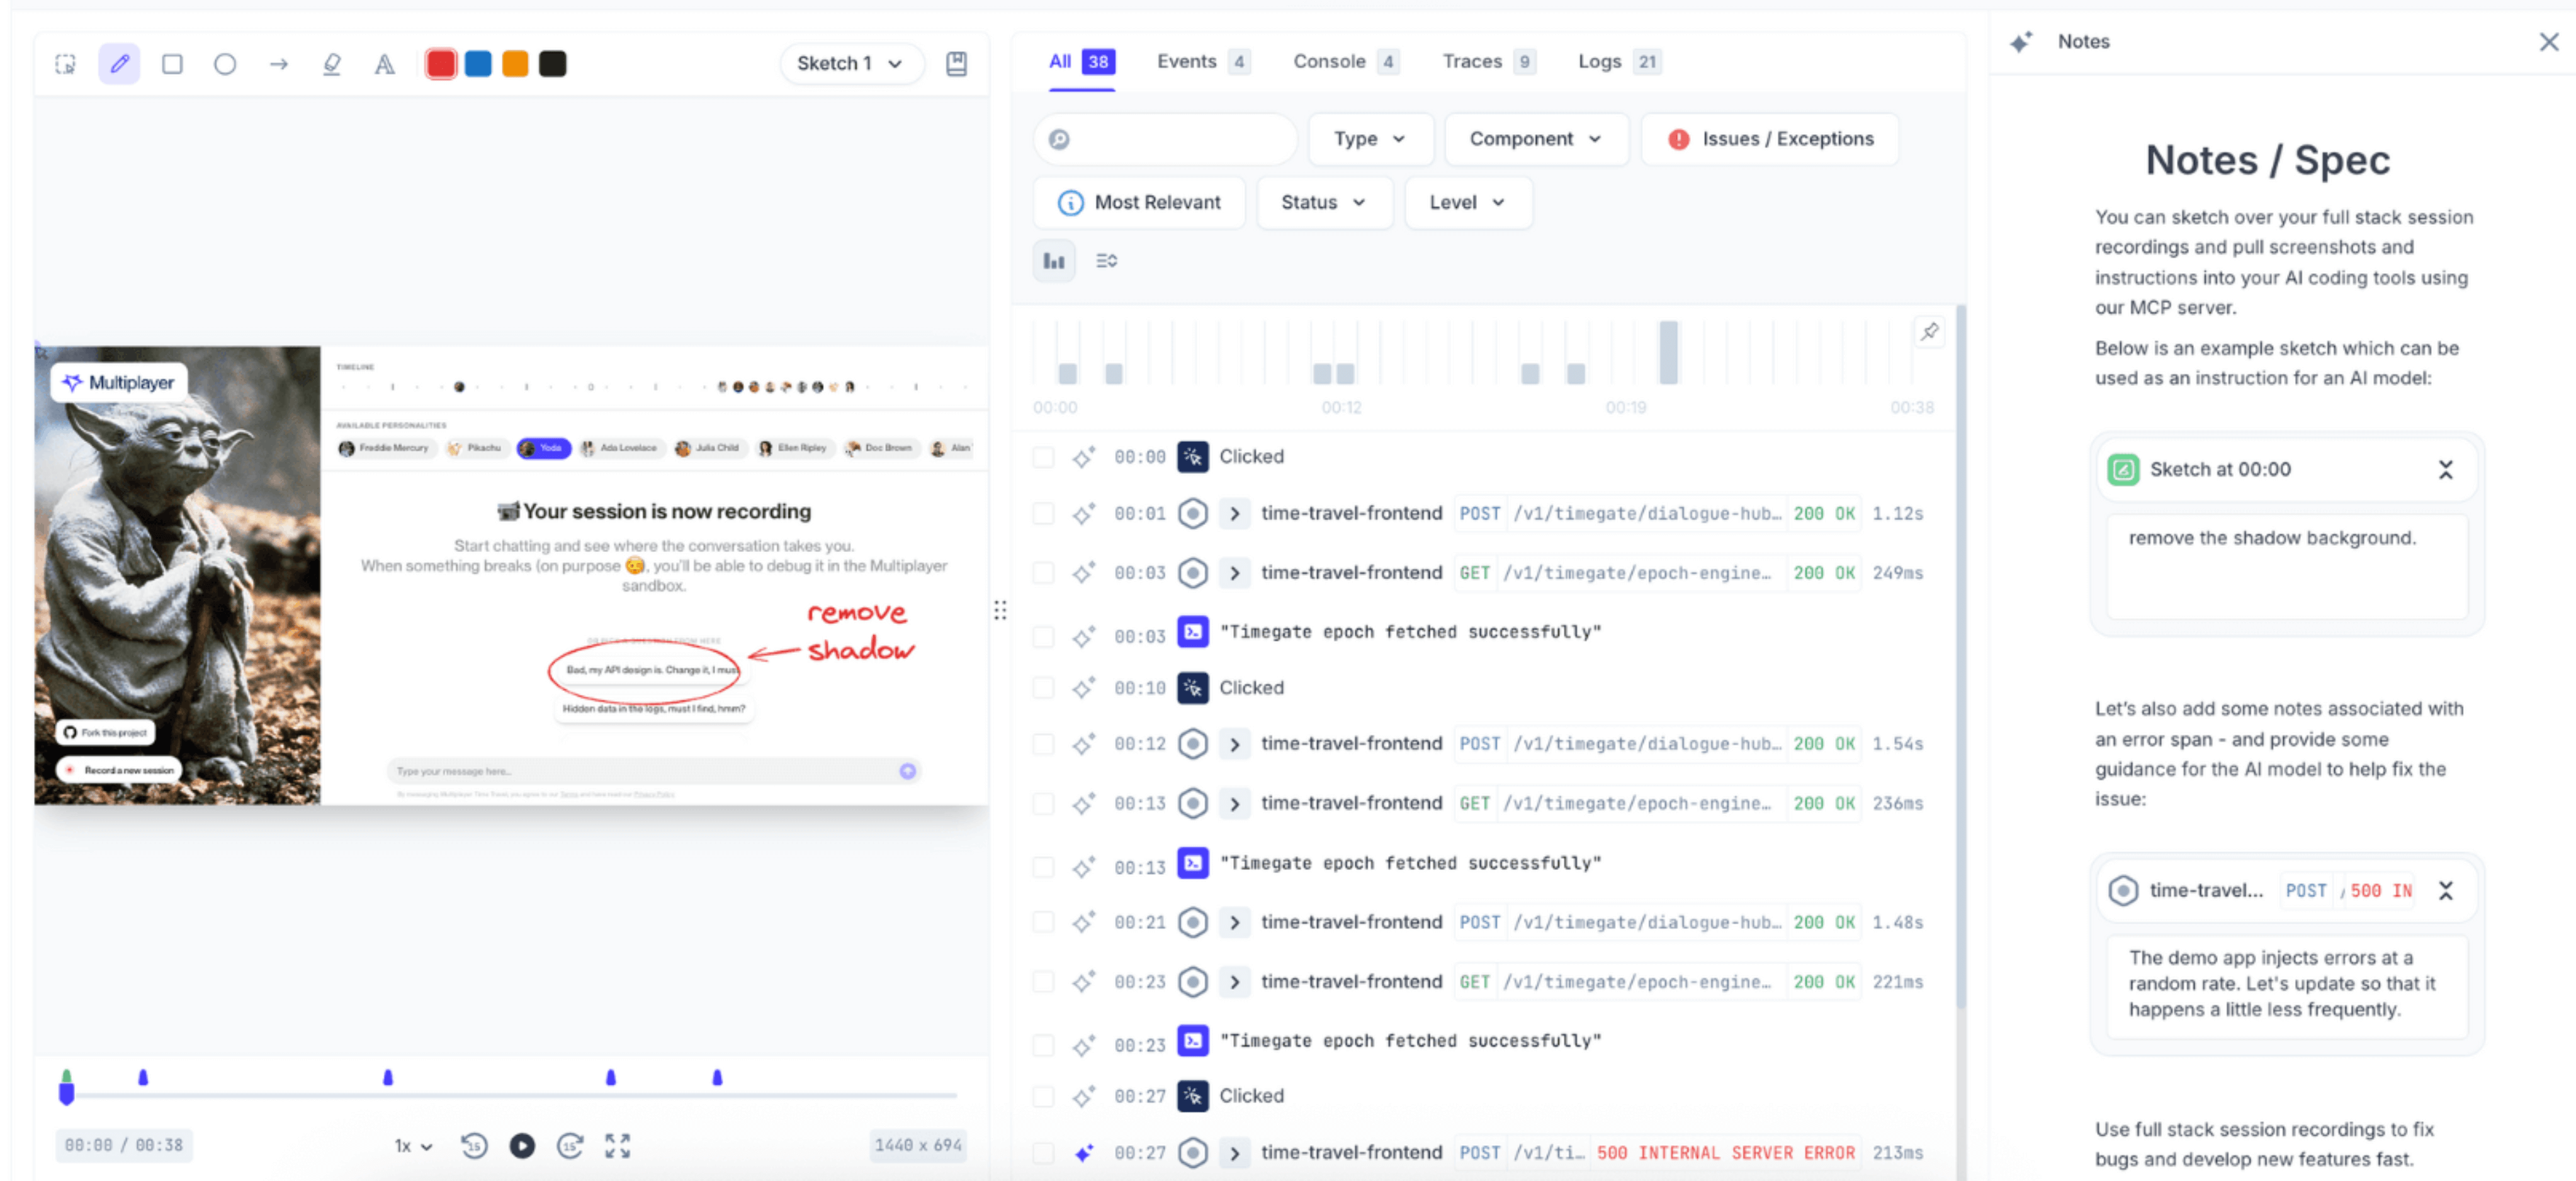Switch to the Console tab
Viewport: 2576px width, 1181px height.
[1343, 62]
